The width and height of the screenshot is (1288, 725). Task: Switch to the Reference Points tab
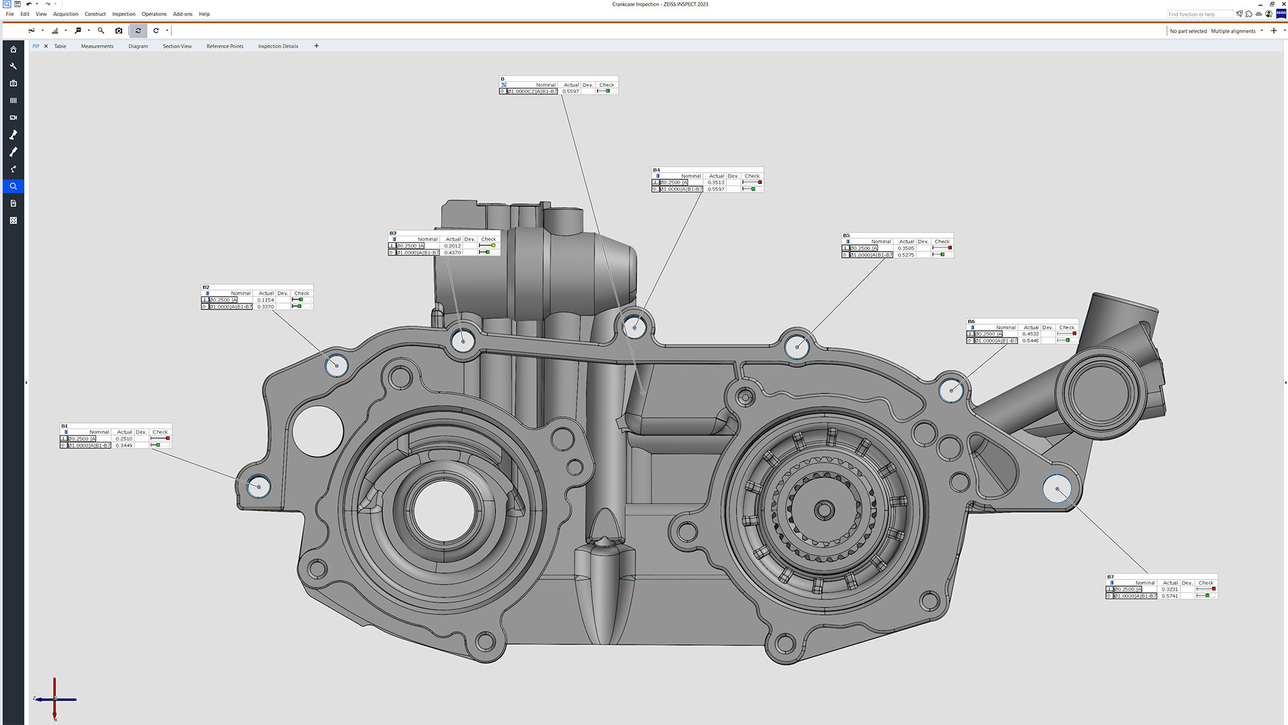224,46
